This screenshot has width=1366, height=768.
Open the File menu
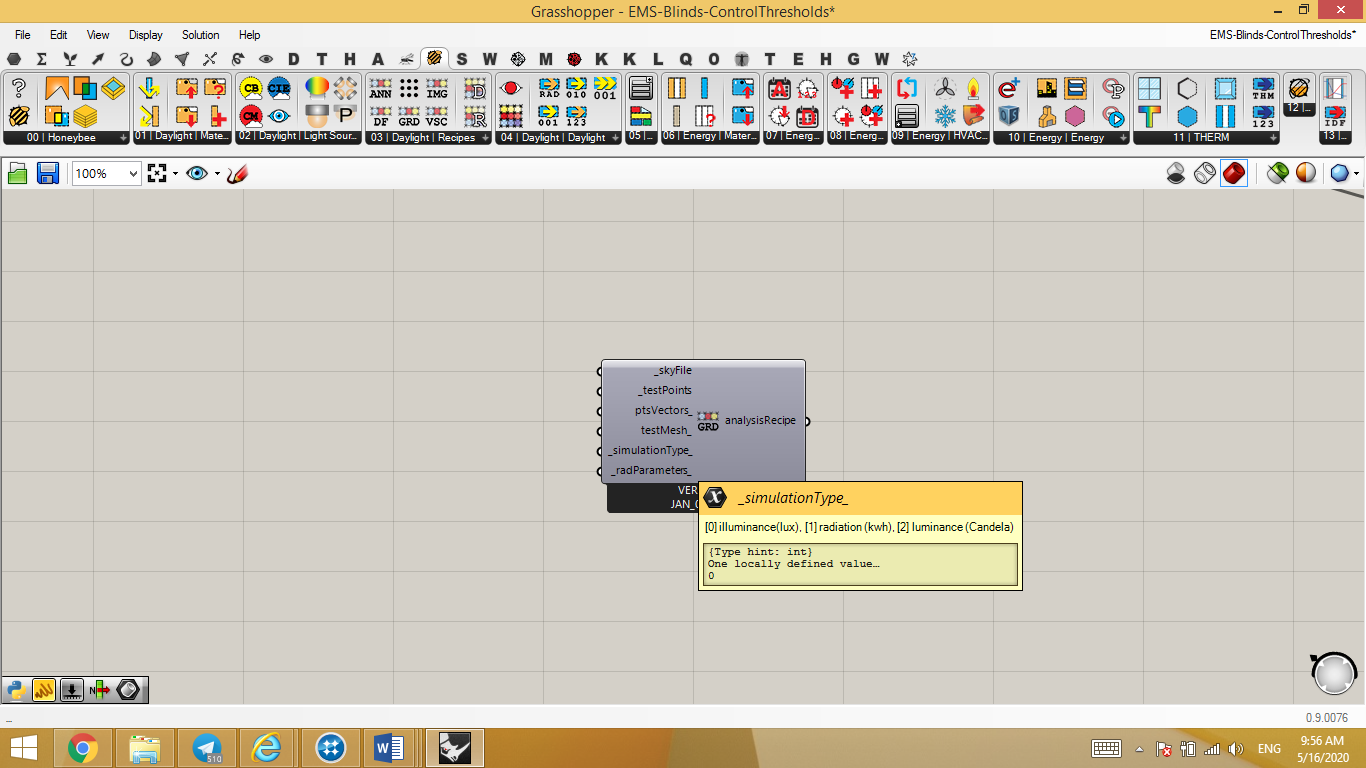(x=22, y=35)
